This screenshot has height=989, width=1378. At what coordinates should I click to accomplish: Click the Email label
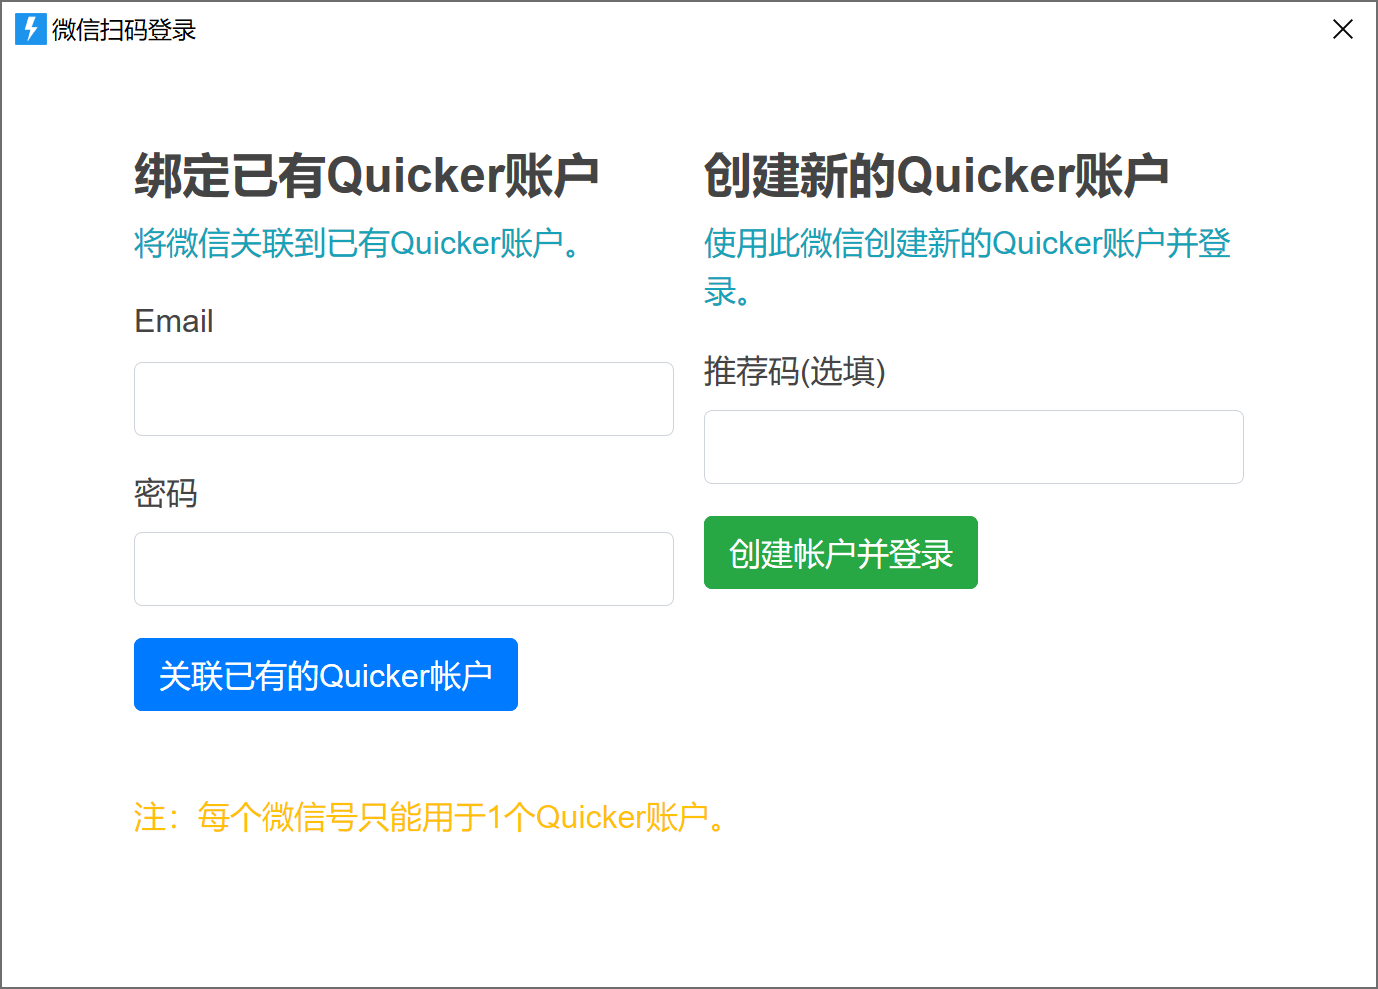pos(174,321)
